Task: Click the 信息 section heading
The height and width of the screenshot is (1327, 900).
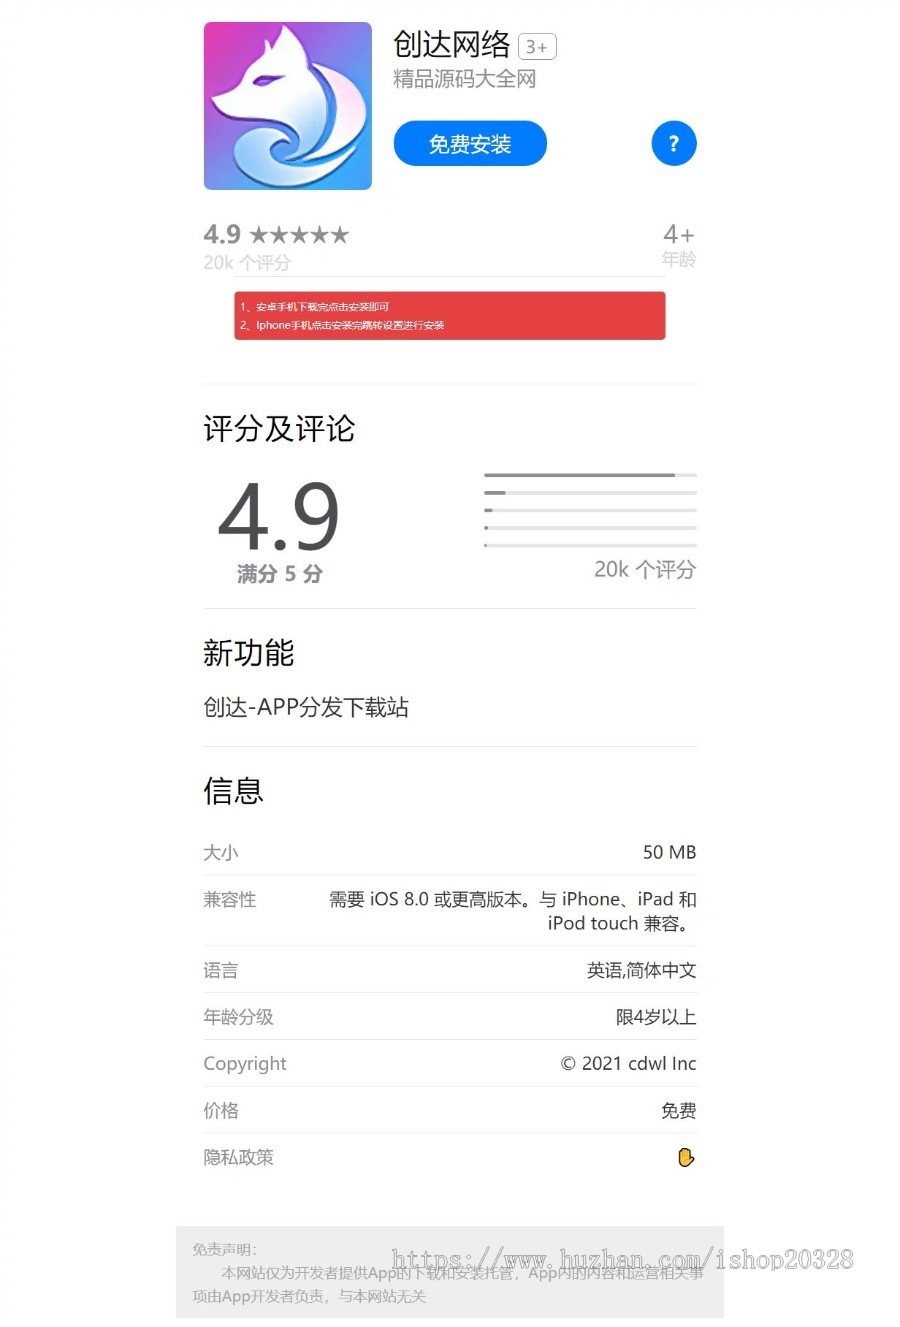Action: pyautogui.click(x=234, y=791)
